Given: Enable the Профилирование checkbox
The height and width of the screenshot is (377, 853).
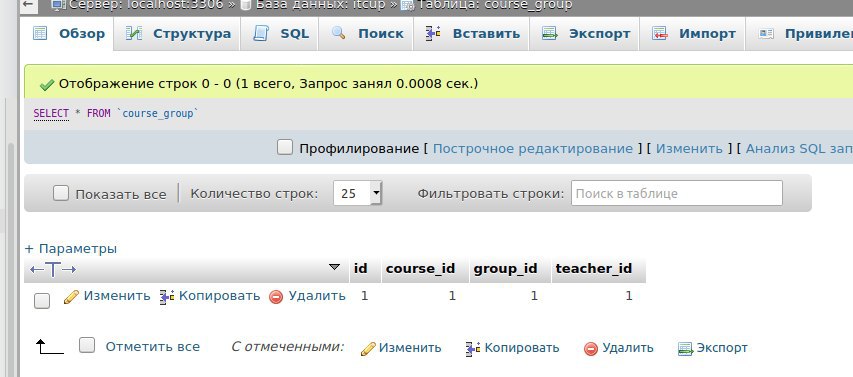Looking at the screenshot, I should pos(285,147).
